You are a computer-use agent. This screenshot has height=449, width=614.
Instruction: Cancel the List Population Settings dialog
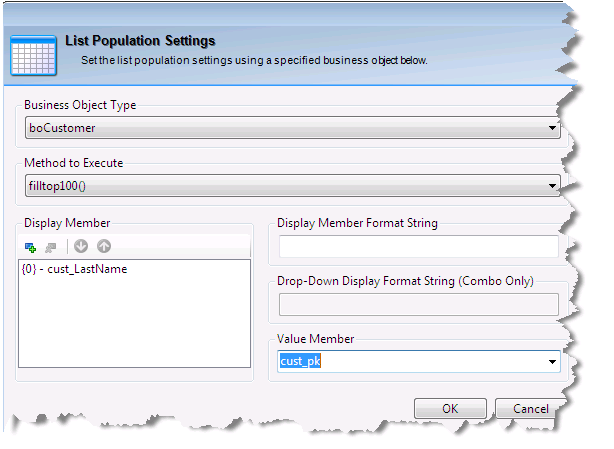click(x=529, y=409)
